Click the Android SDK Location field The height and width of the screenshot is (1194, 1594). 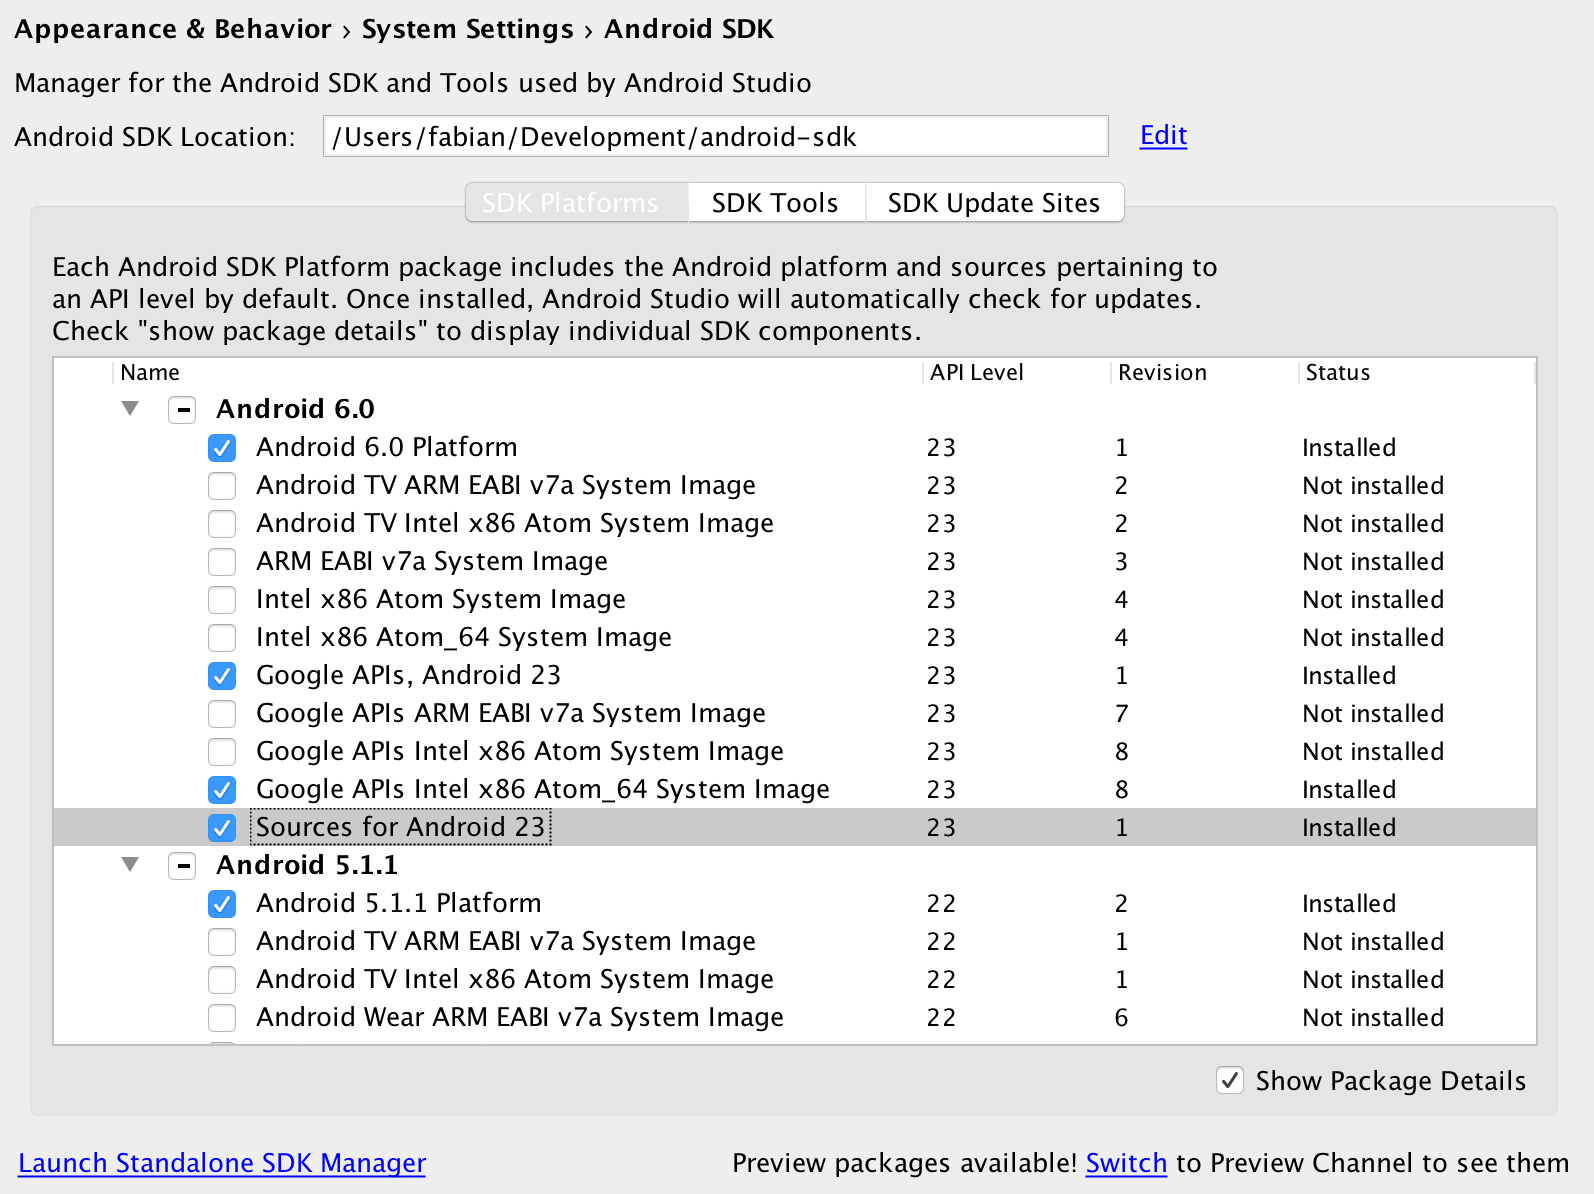(715, 136)
